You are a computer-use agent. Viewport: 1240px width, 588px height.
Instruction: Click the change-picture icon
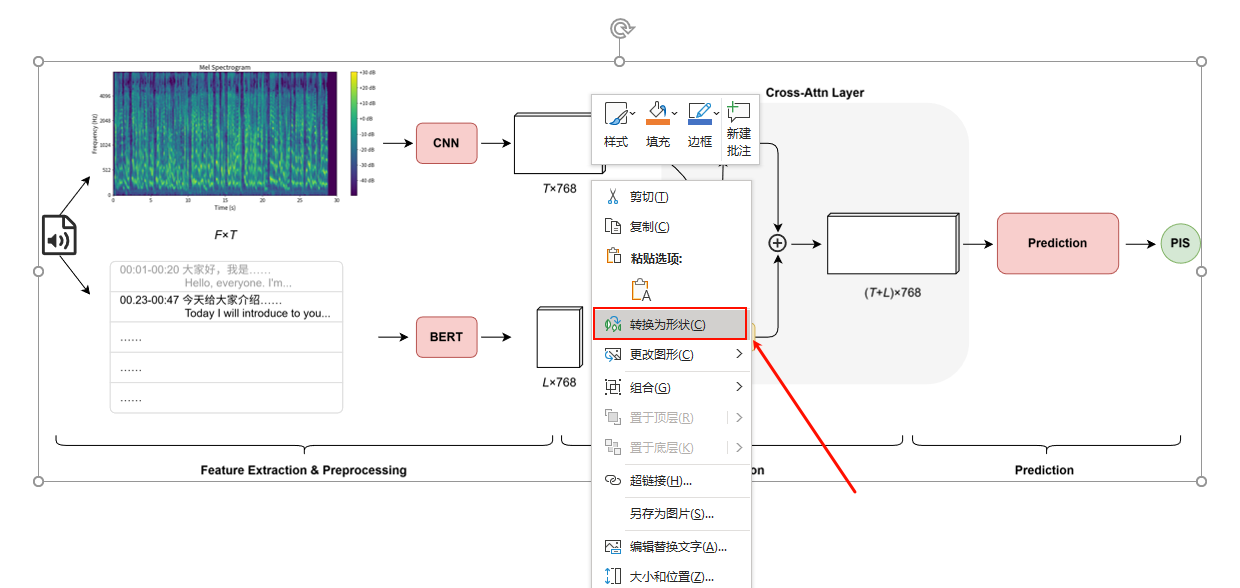[x=613, y=354]
